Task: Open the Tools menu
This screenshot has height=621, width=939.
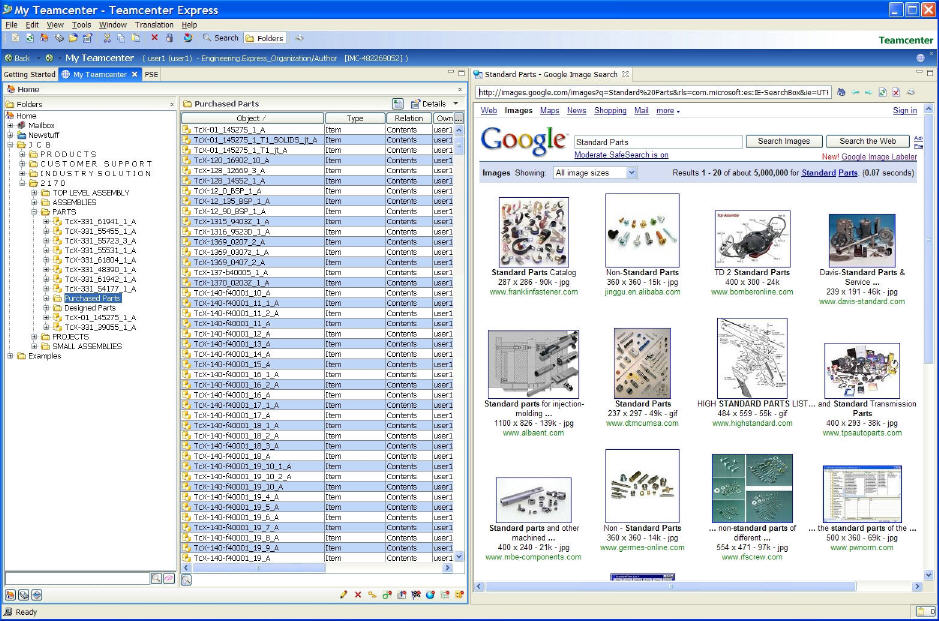Action: (x=81, y=25)
